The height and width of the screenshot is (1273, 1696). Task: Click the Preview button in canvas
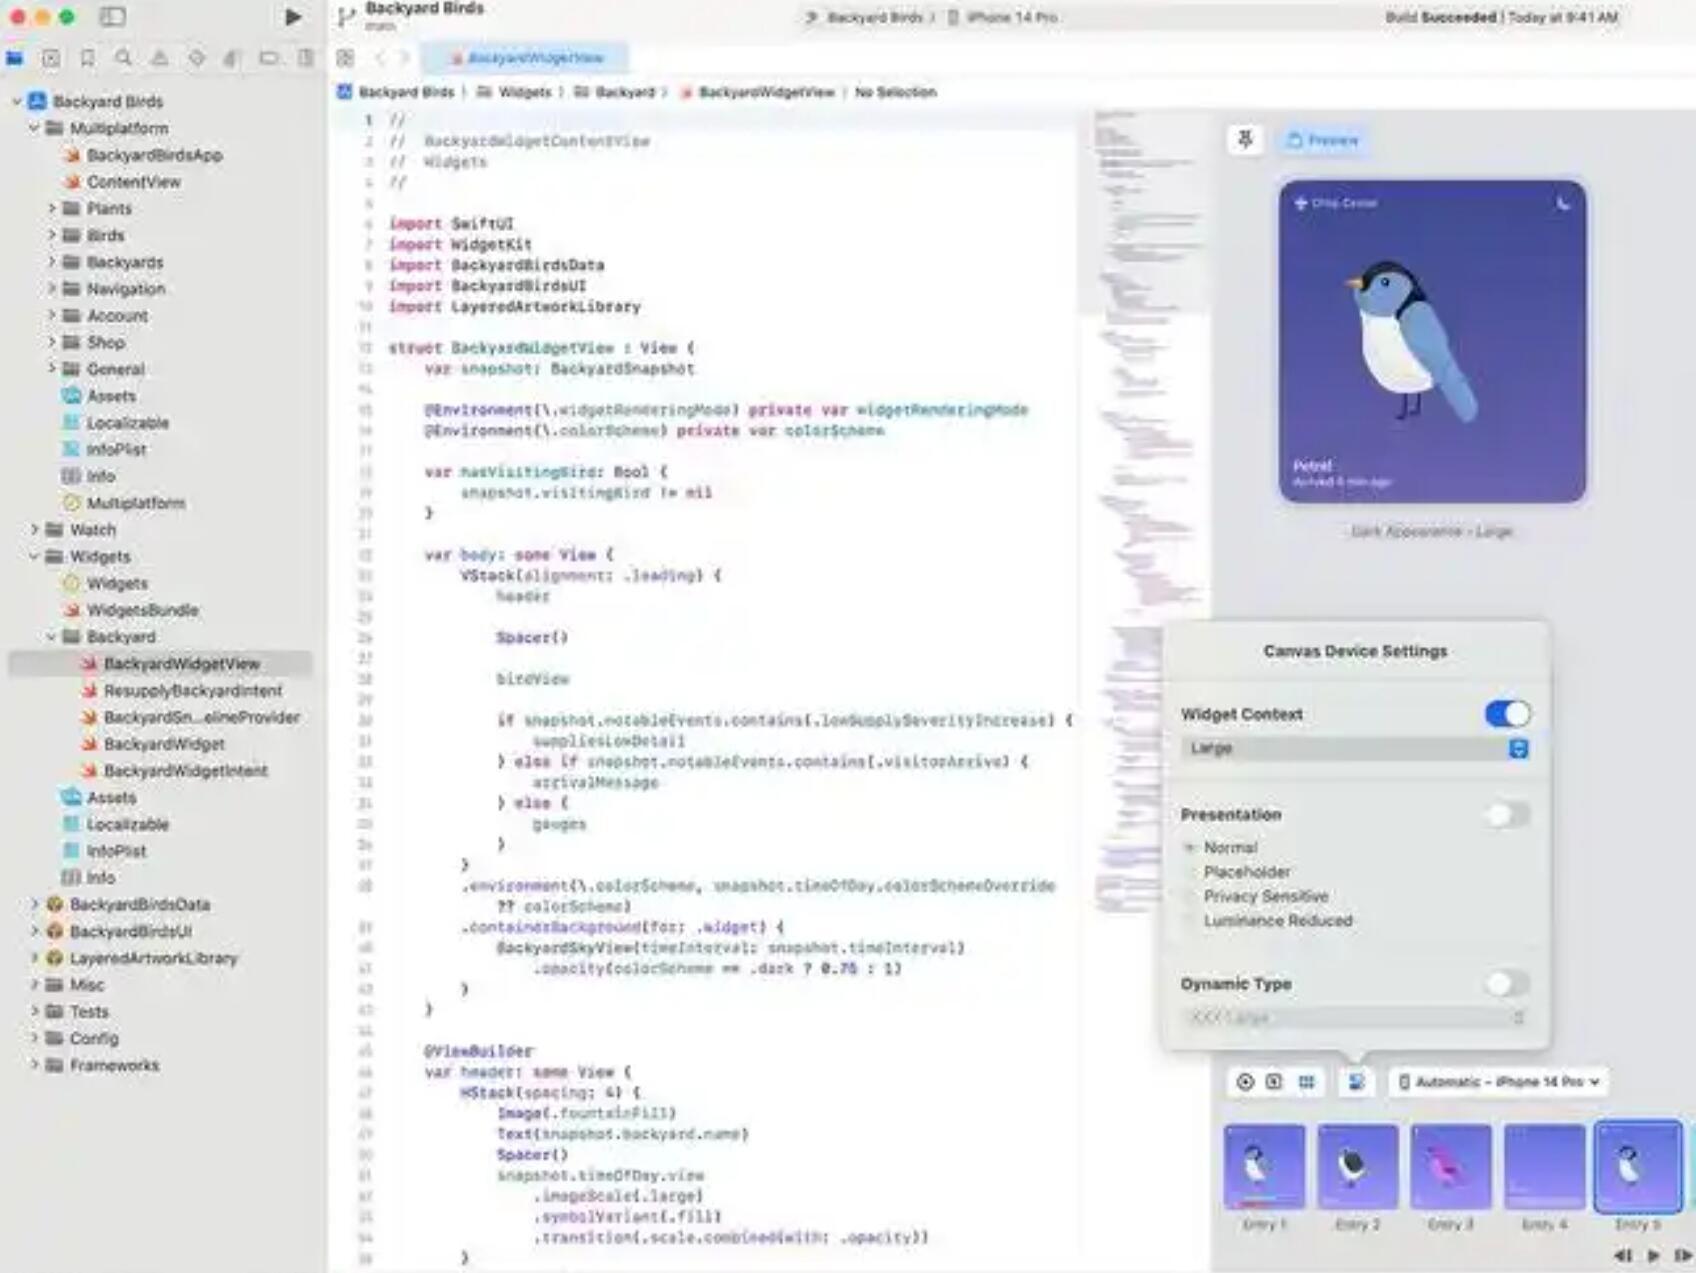click(1323, 140)
